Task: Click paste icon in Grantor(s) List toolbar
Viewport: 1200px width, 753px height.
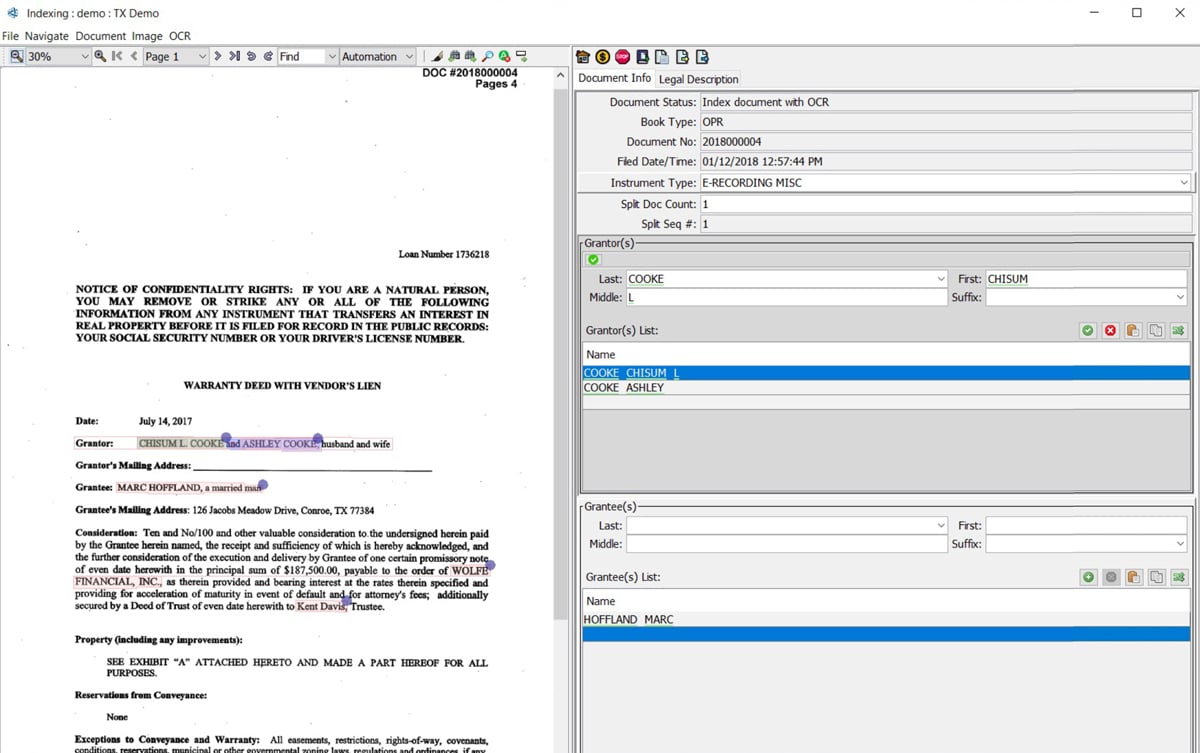Action: click(x=1133, y=330)
